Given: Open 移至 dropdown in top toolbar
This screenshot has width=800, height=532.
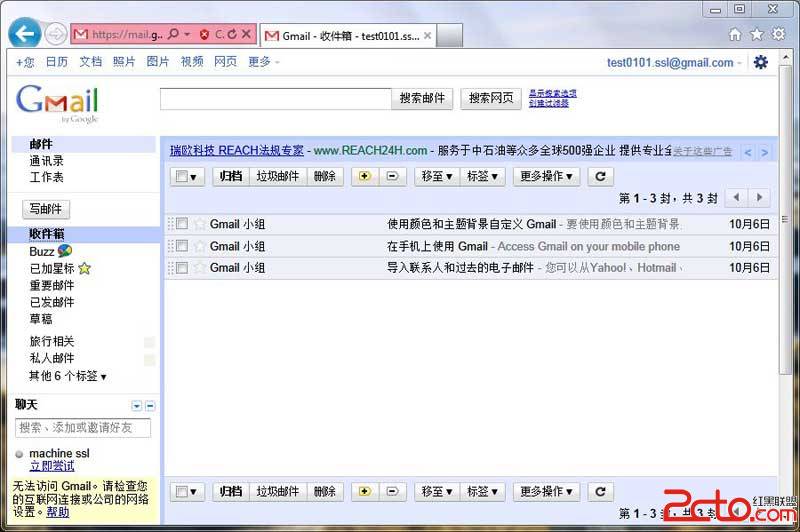Looking at the screenshot, I should (x=437, y=176).
